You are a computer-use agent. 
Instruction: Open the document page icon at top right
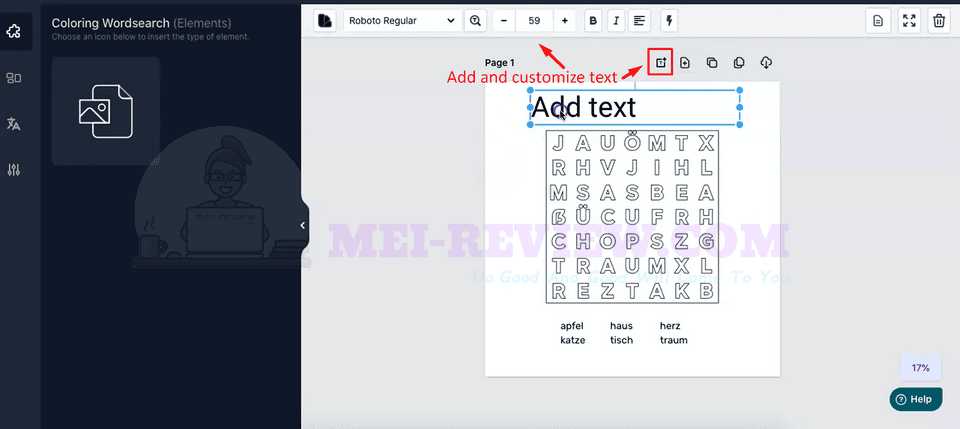878,21
